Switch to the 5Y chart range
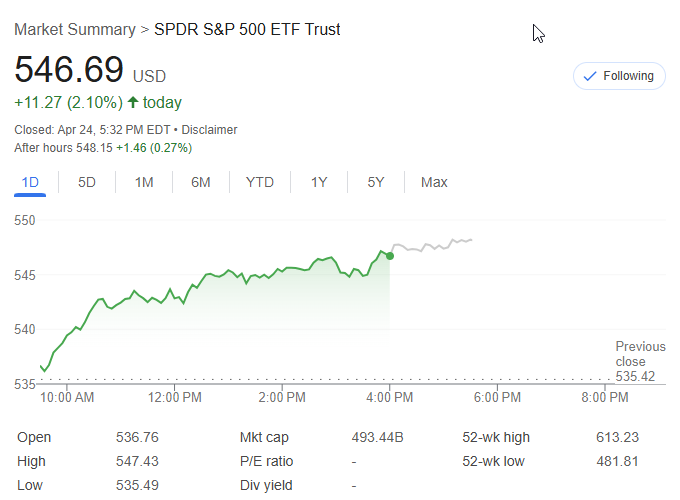 pos(376,182)
